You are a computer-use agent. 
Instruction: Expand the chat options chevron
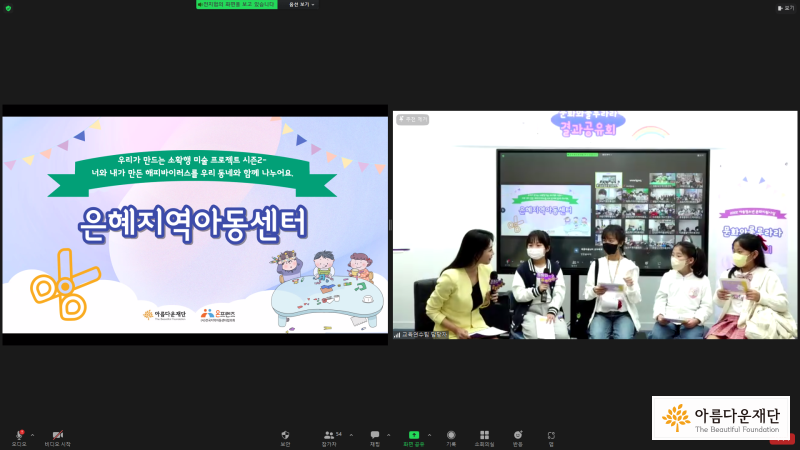point(389,435)
